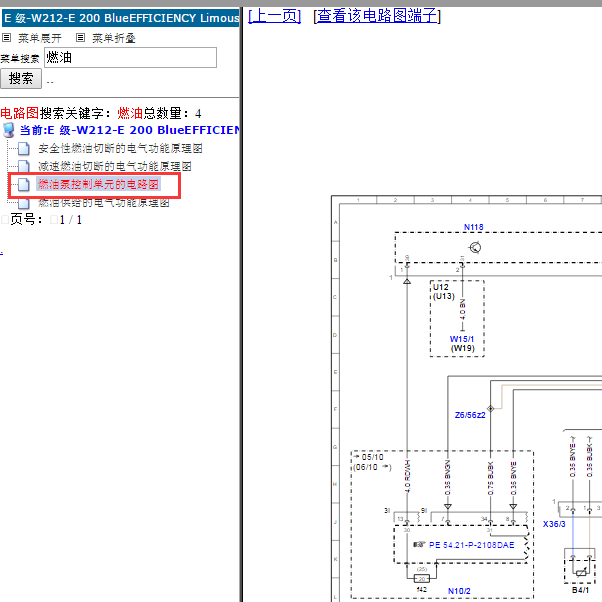This screenshot has height=602, width=602.
Task: Click the 菜单折叠 collapse menu icon
Action: coord(80,38)
